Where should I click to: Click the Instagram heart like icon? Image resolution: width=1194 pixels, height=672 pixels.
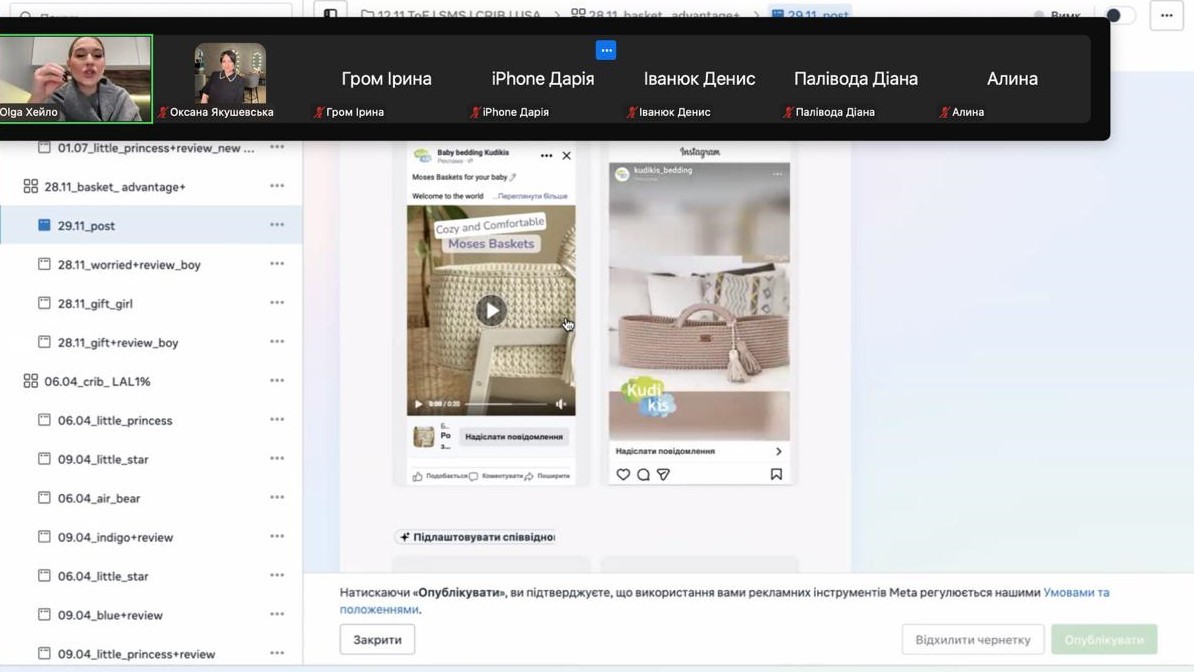[623, 475]
